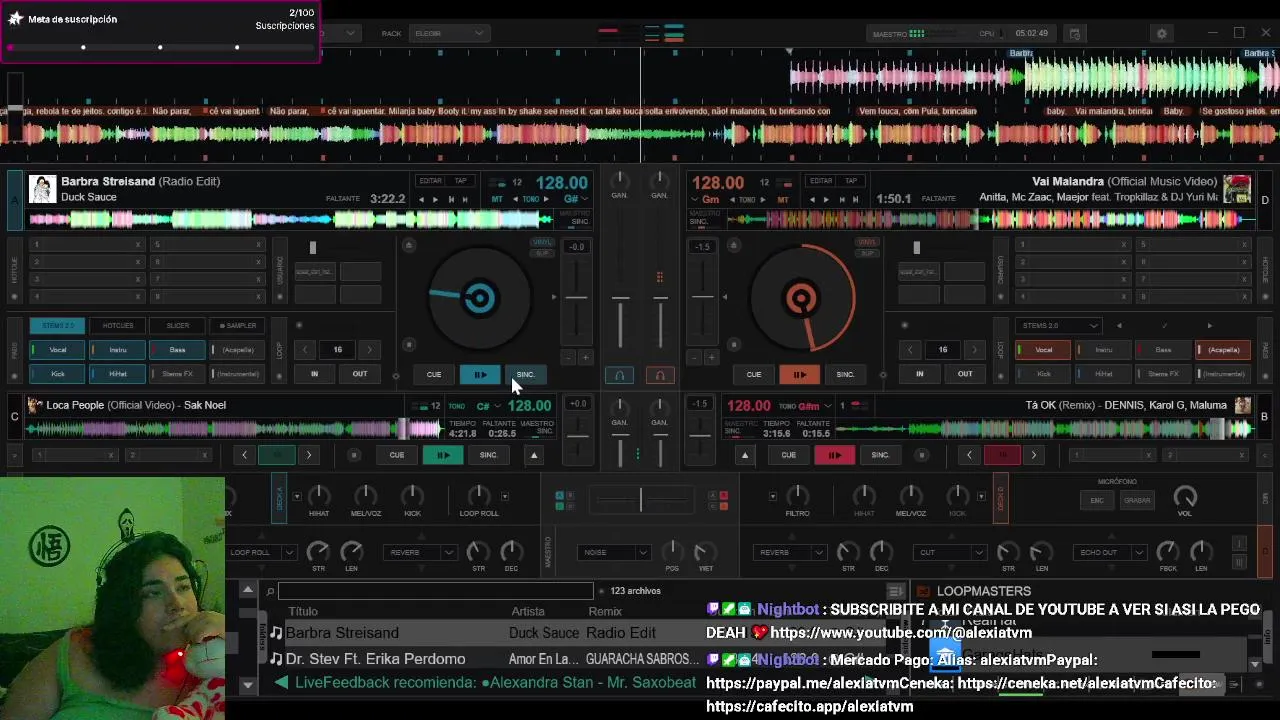
Task: Select the STEMS 2.0 pads tab on left deck
Action: coord(58,326)
